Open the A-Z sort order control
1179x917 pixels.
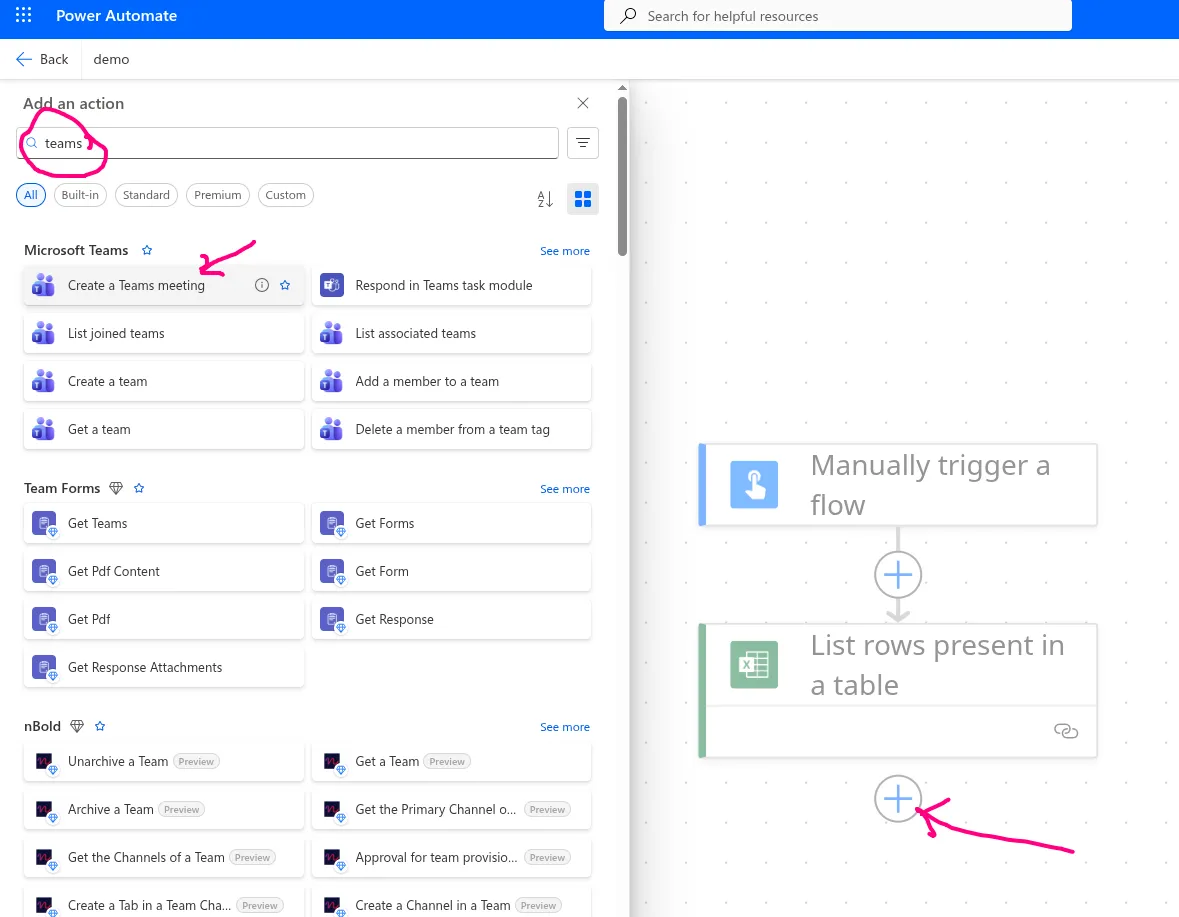click(x=544, y=199)
